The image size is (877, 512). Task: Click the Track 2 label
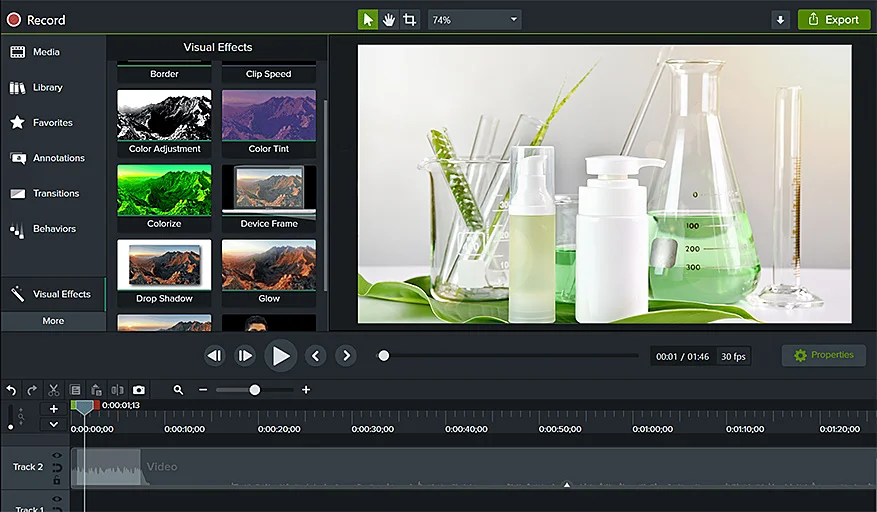coord(28,467)
